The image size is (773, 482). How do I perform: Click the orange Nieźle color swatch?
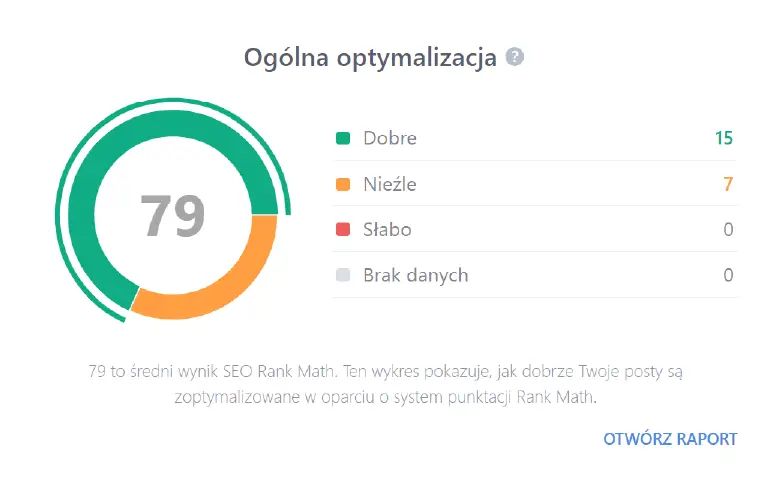[343, 184]
